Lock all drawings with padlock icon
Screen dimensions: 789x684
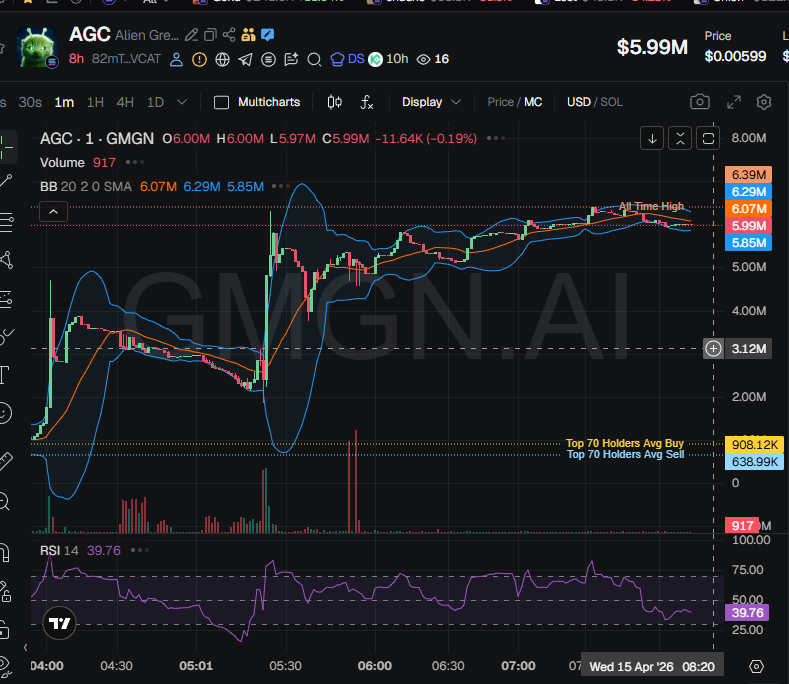[4, 630]
